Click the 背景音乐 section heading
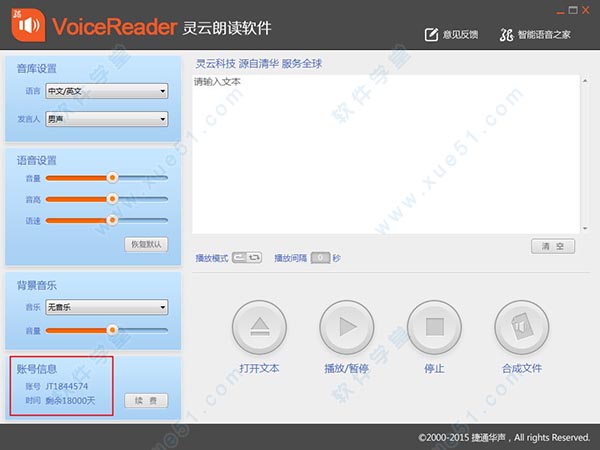The image size is (600, 450). 37,285
